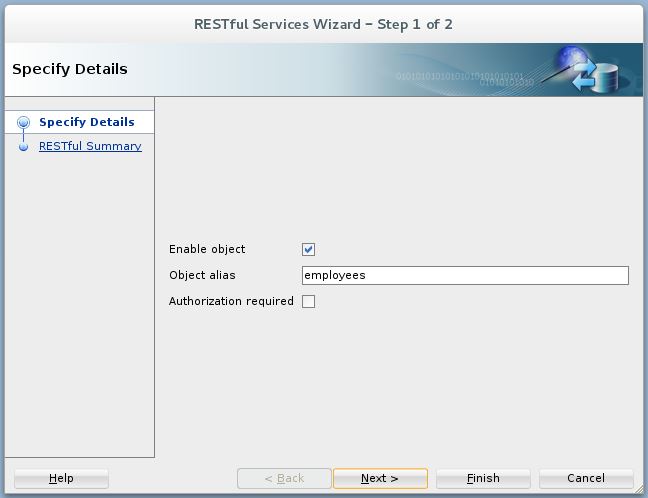
Task: Click the RESTful Summary step bullet icon
Action: click(24, 147)
